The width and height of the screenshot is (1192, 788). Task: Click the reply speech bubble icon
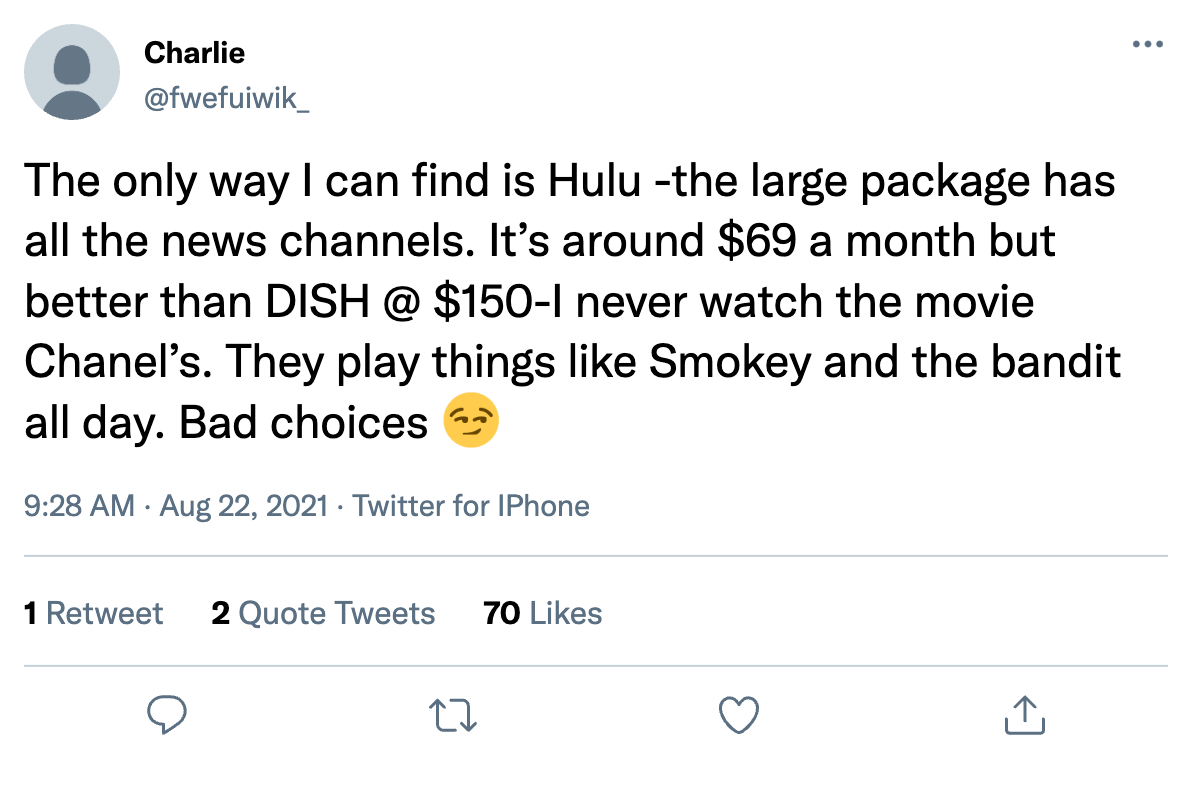pos(169,715)
